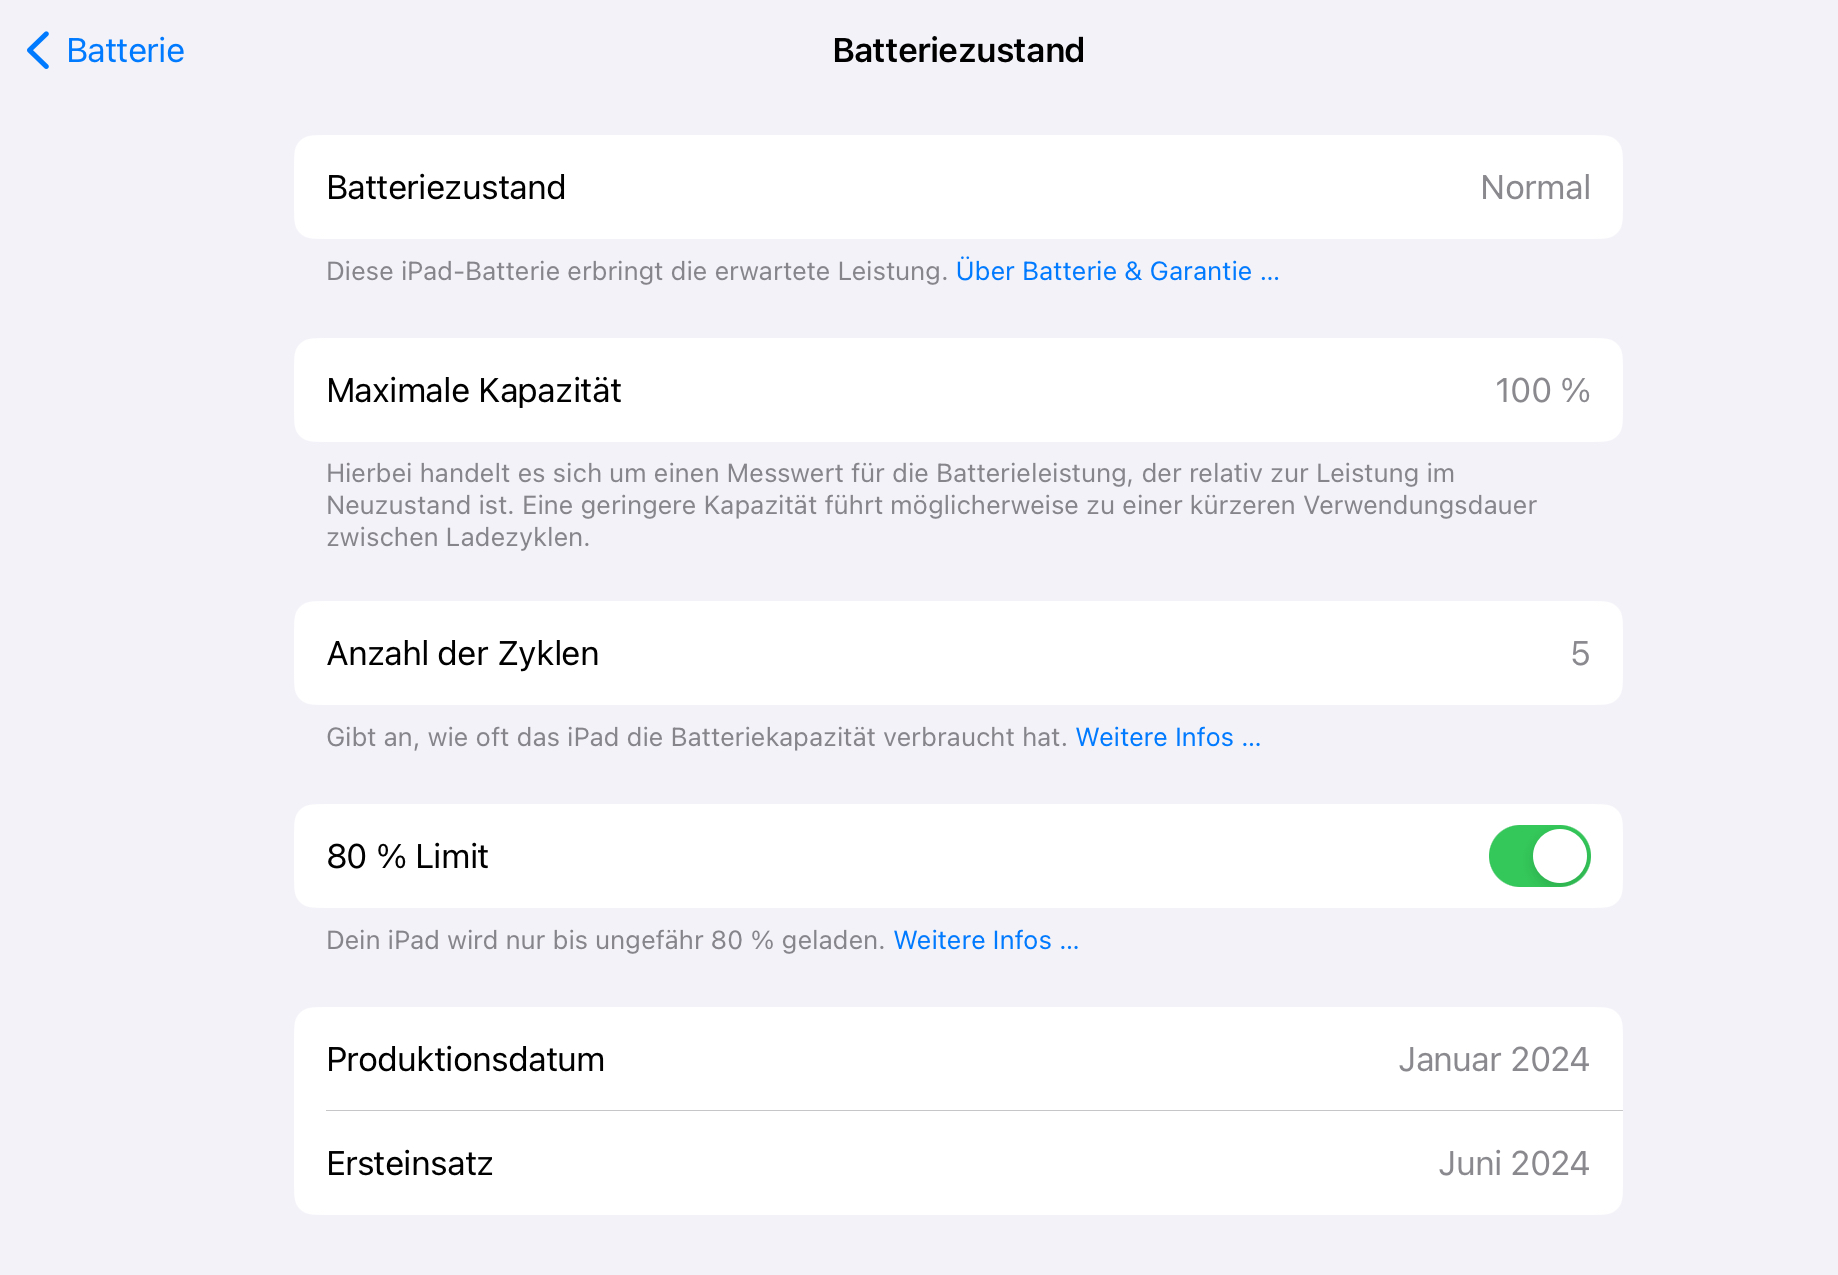Go back via the Batterie label
The height and width of the screenshot is (1275, 1838).
[125, 50]
